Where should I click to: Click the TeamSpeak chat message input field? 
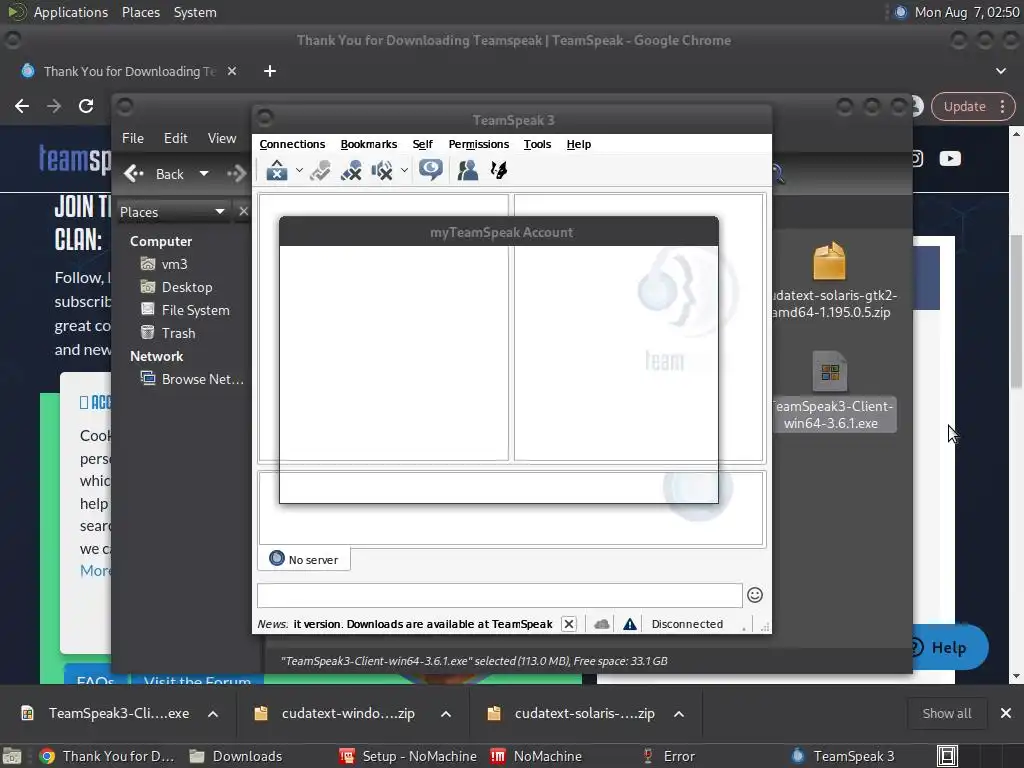[x=500, y=595]
